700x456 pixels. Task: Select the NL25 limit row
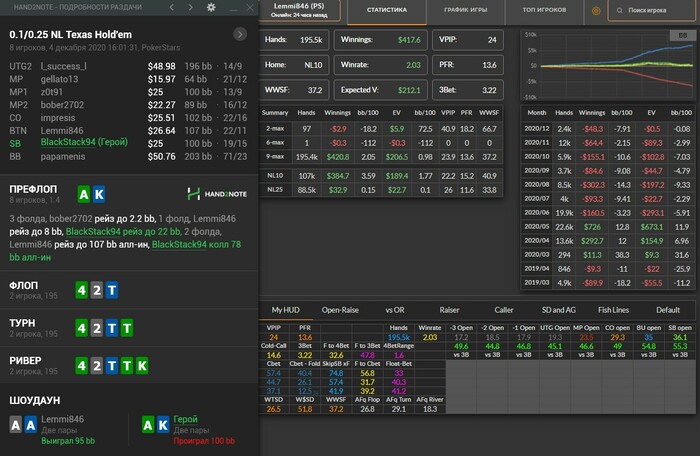tap(381, 190)
